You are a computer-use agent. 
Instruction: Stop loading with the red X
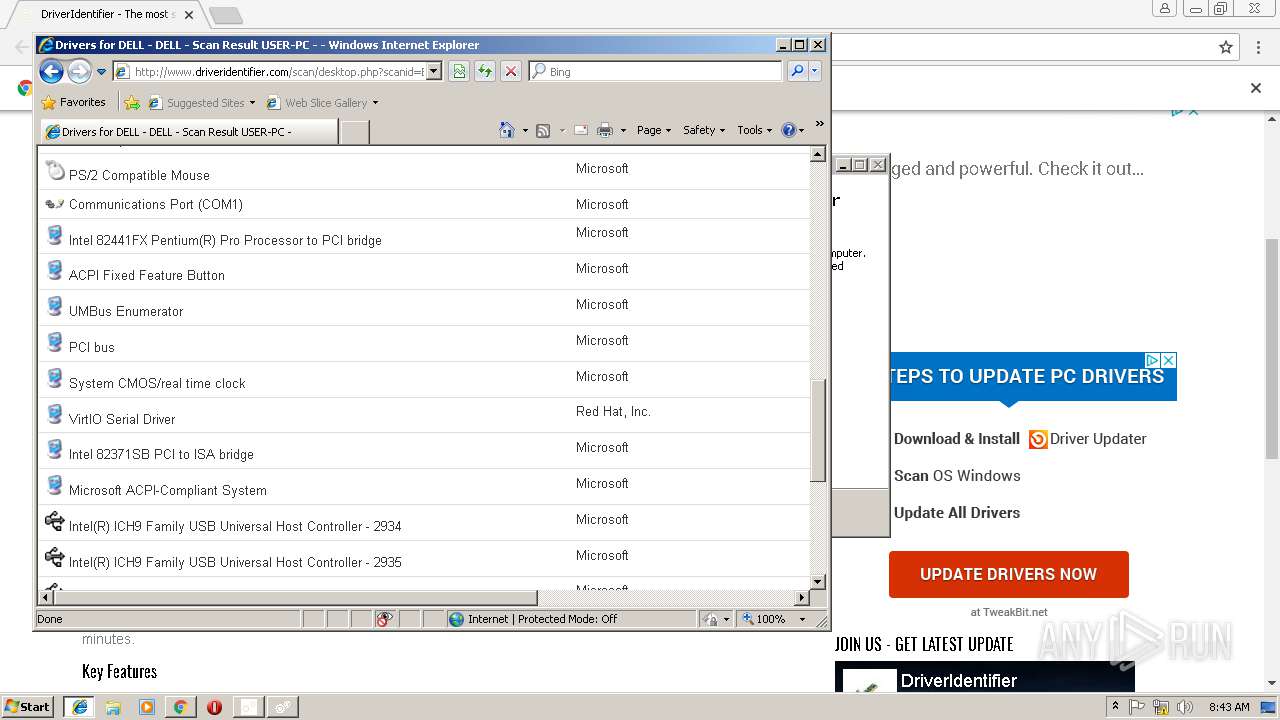[511, 71]
